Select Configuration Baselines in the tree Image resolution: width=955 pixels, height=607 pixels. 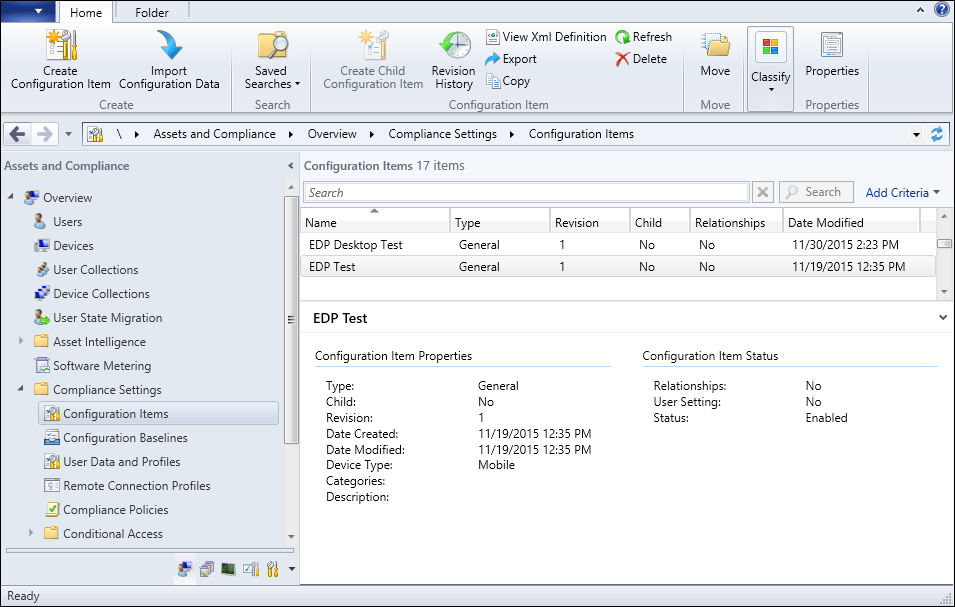pyautogui.click(x=125, y=438)
